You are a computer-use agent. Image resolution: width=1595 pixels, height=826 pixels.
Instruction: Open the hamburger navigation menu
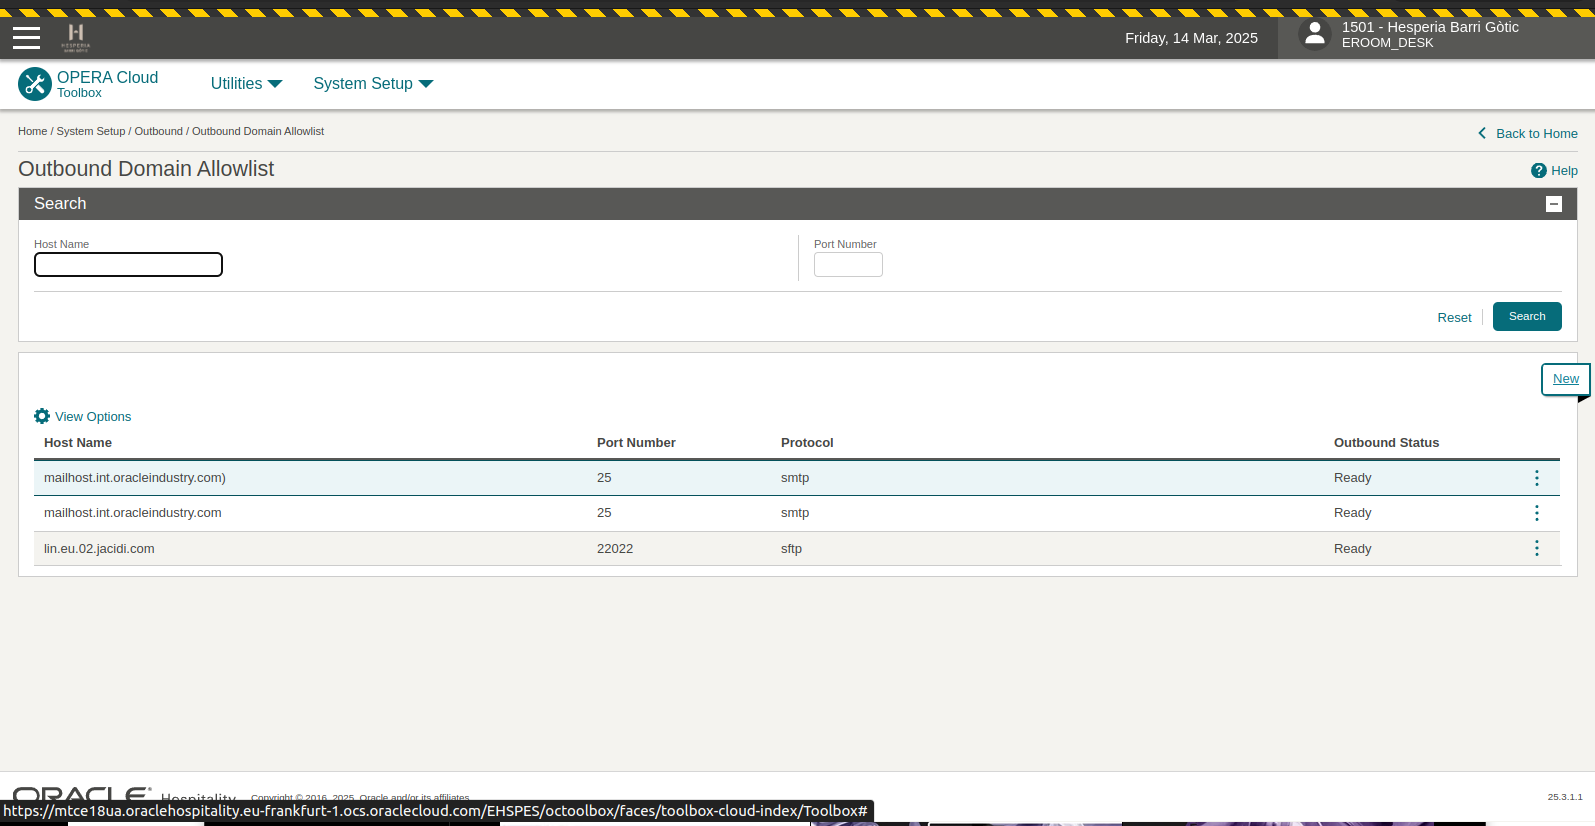pos(27,38)
